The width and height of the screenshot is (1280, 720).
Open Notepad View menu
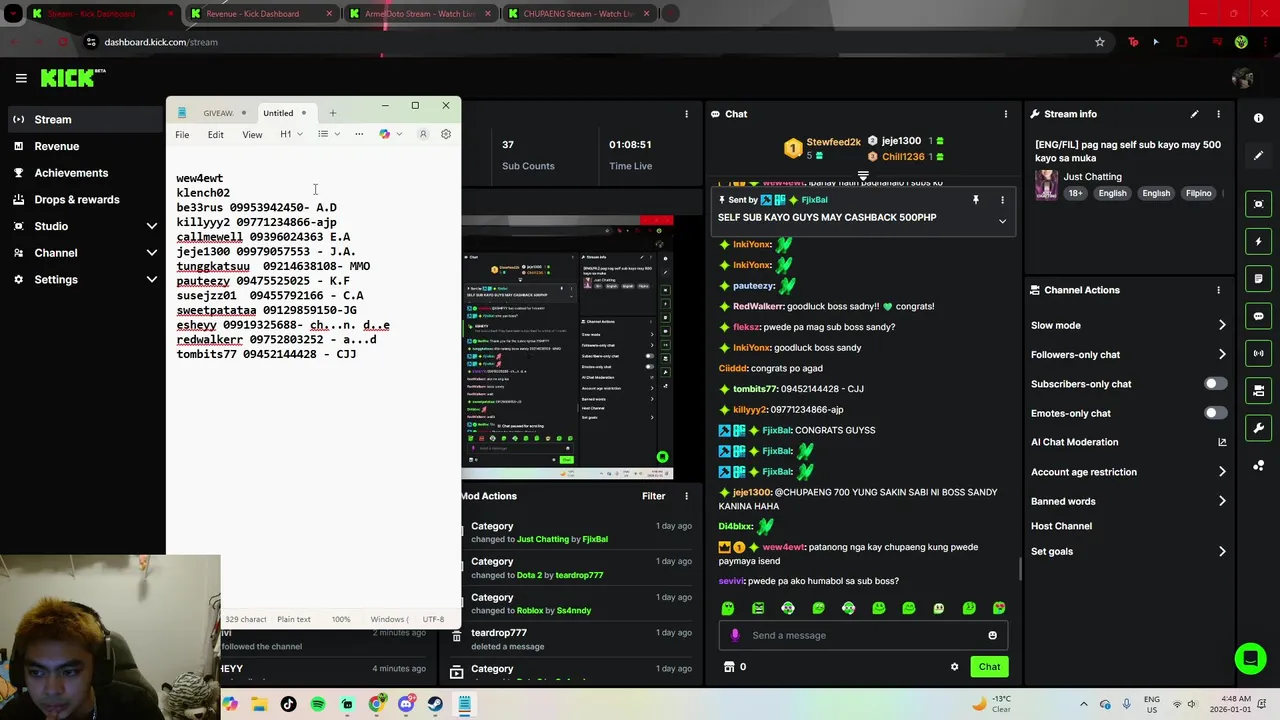pos(252,134)
